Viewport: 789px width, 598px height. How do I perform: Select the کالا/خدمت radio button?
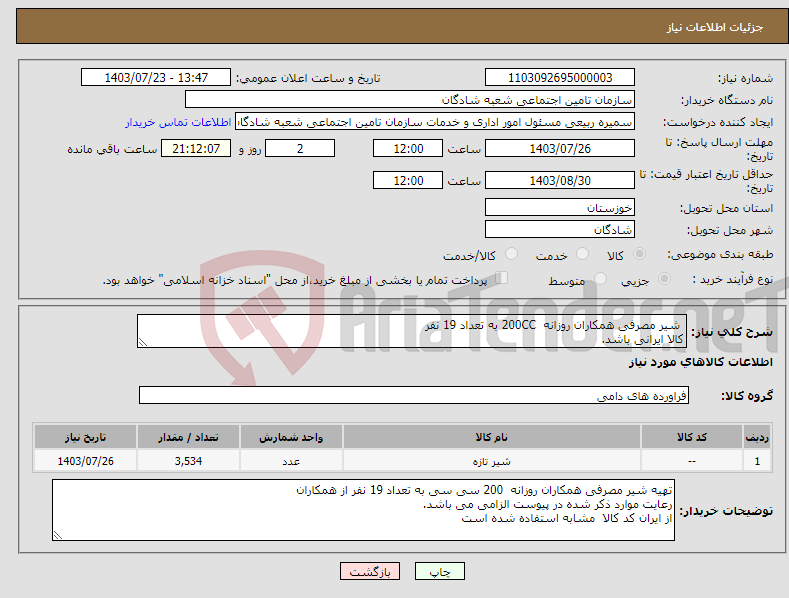click(x=511, y=254)
